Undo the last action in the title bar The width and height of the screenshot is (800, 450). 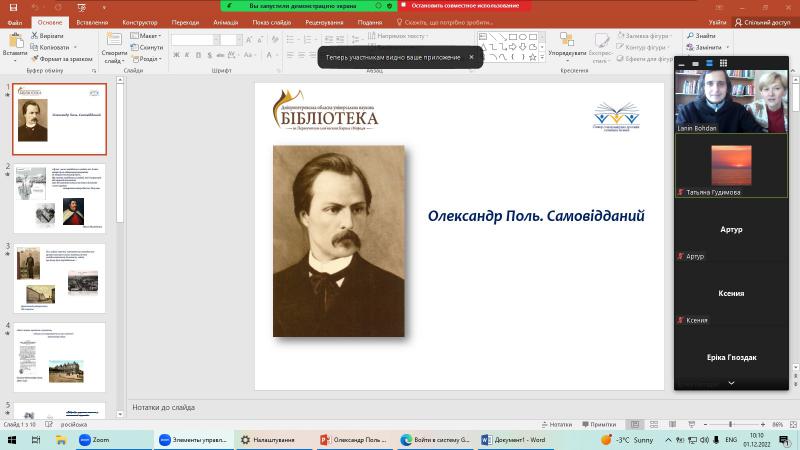click(x=35, y=7)
